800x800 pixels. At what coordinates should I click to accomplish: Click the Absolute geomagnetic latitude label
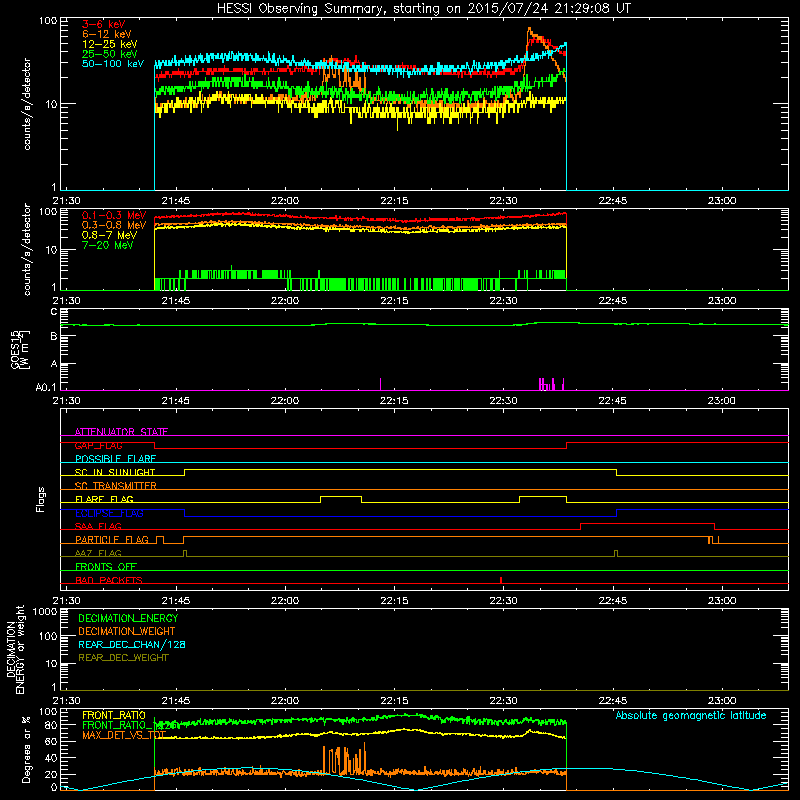tap(691, 716)
